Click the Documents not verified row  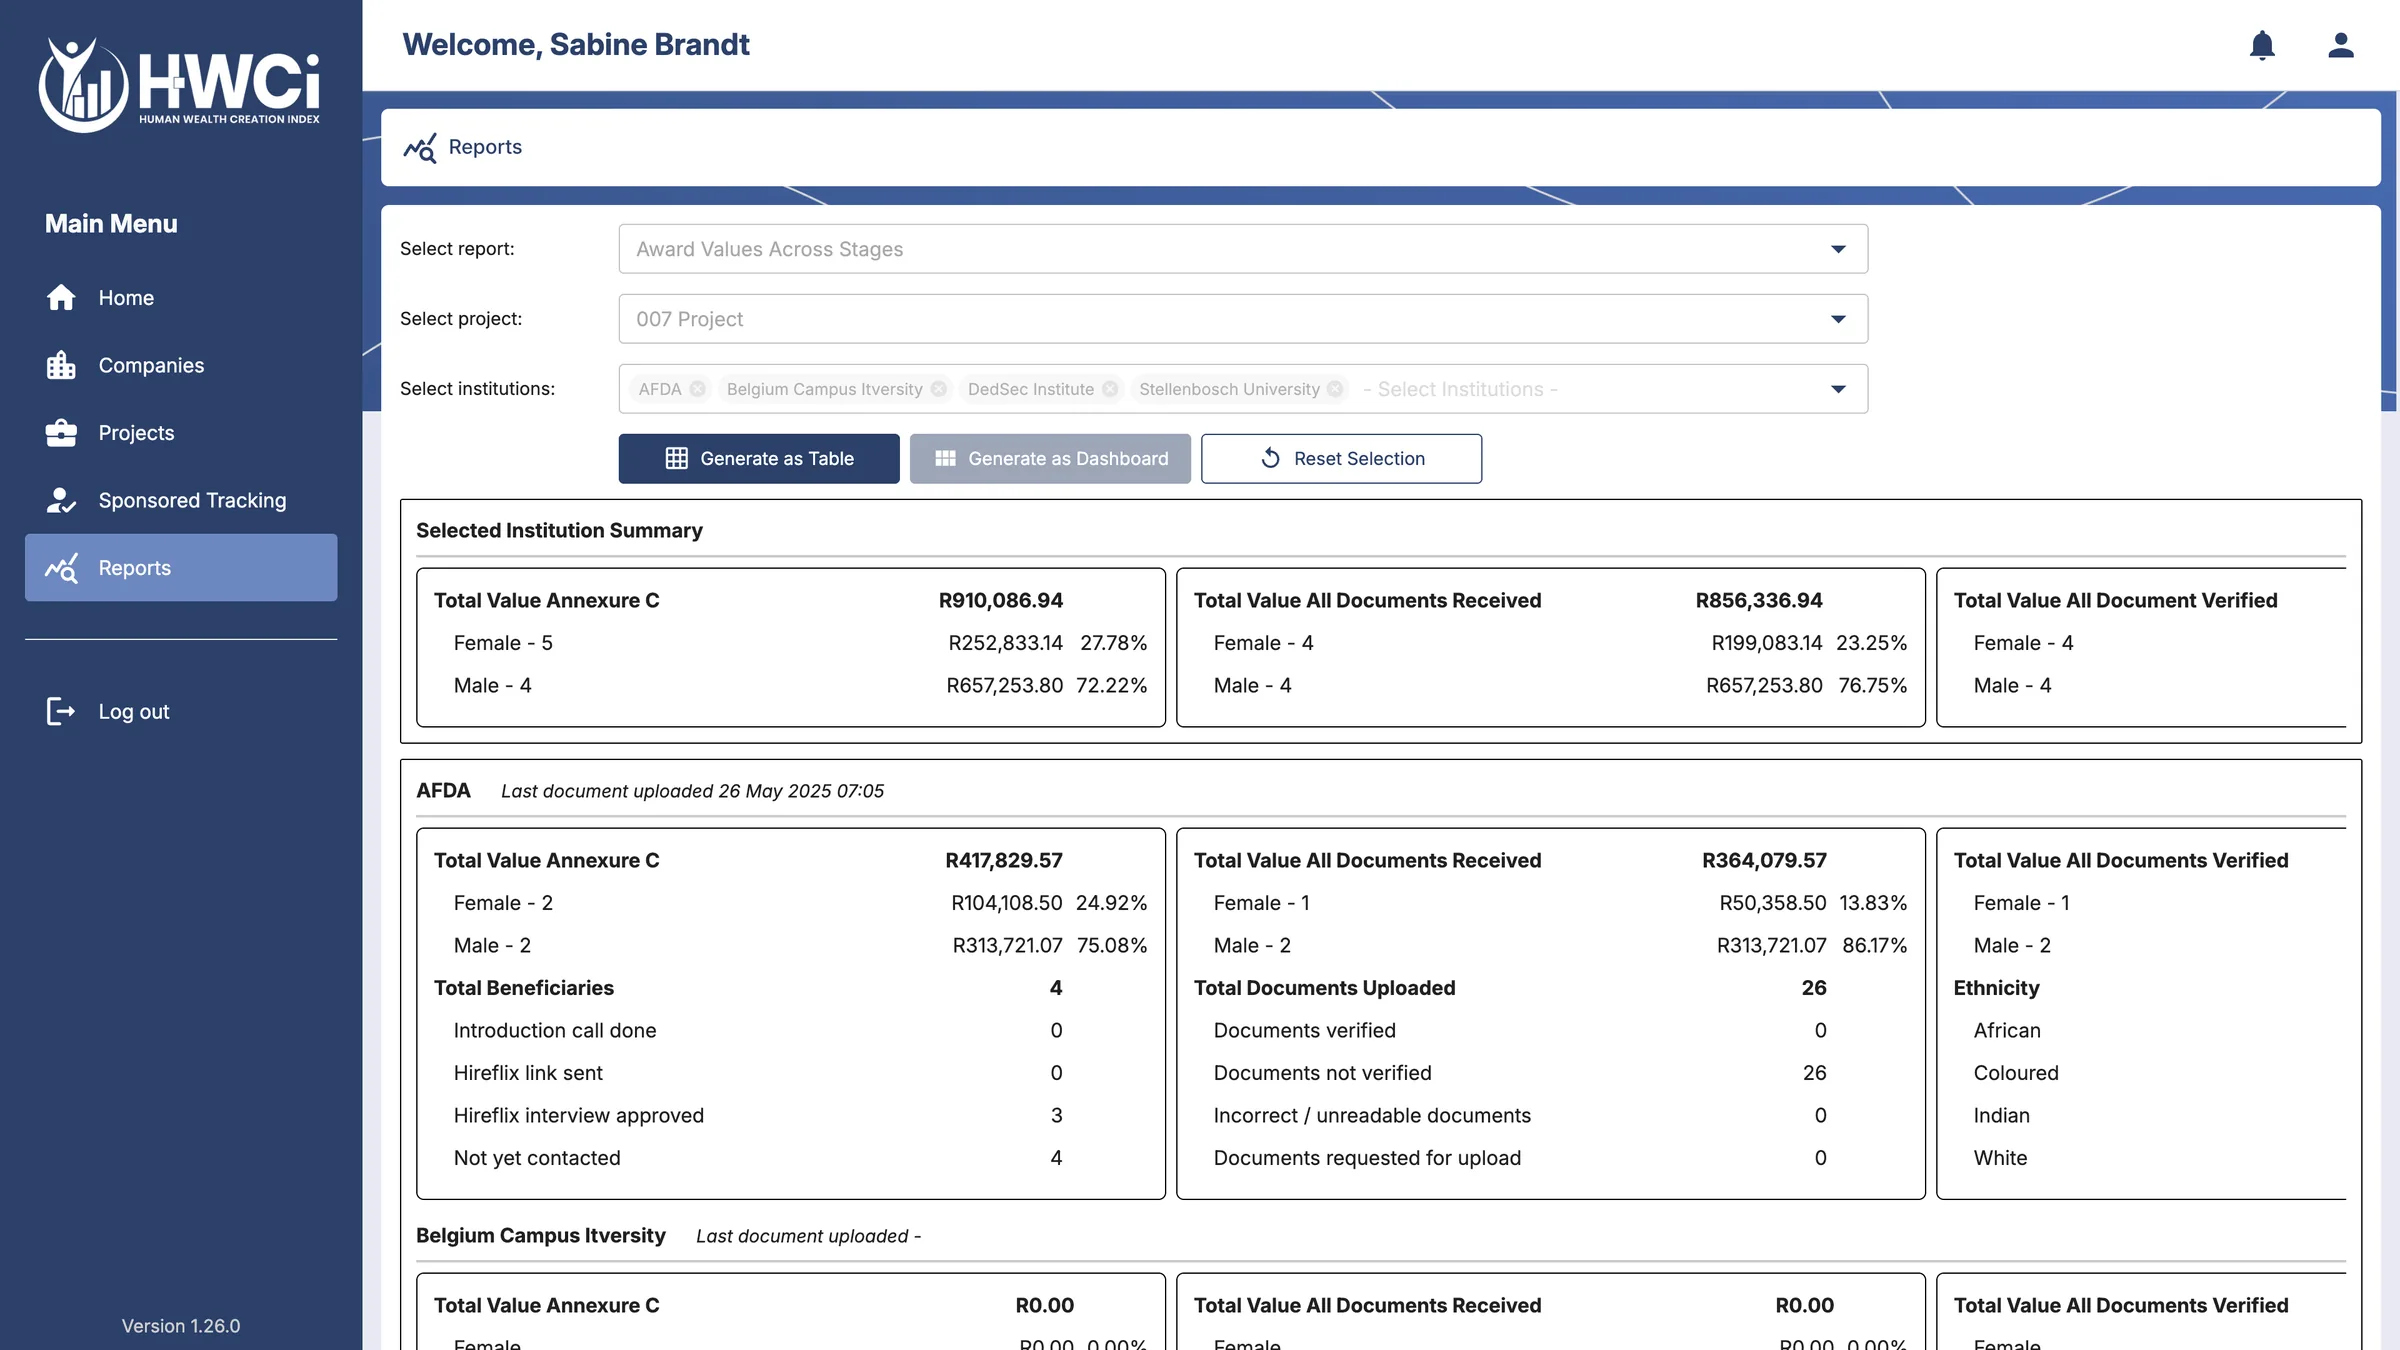pyautogui.click(x=1520, y=1073)
